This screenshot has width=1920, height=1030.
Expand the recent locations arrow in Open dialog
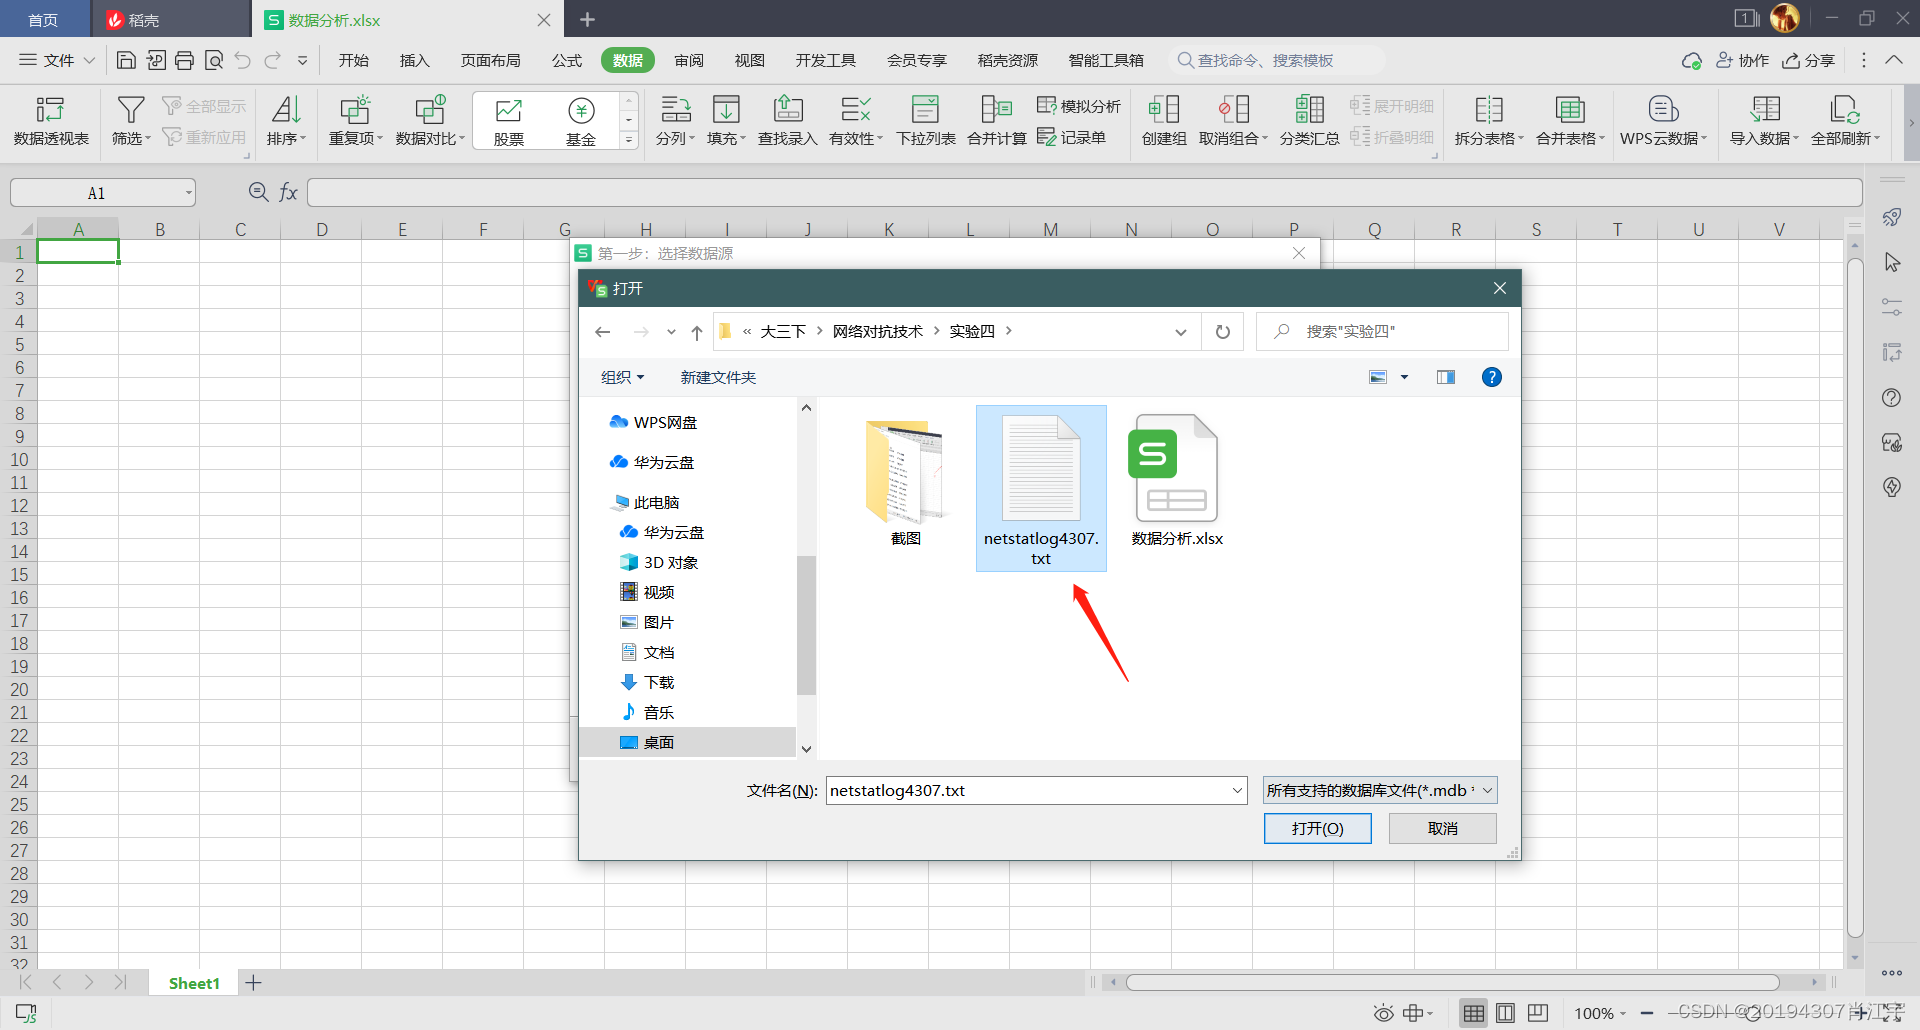(x=671, y=331)
